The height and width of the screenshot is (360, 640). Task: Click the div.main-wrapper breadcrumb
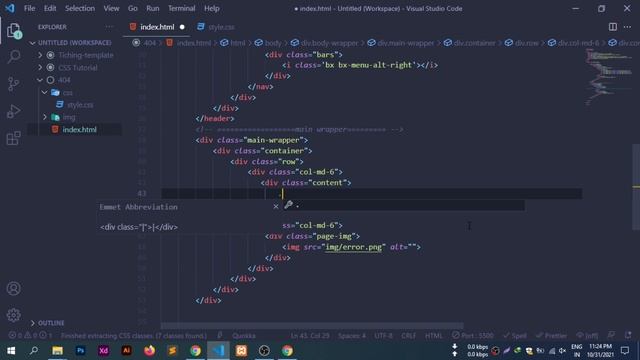tap(401, 43)
